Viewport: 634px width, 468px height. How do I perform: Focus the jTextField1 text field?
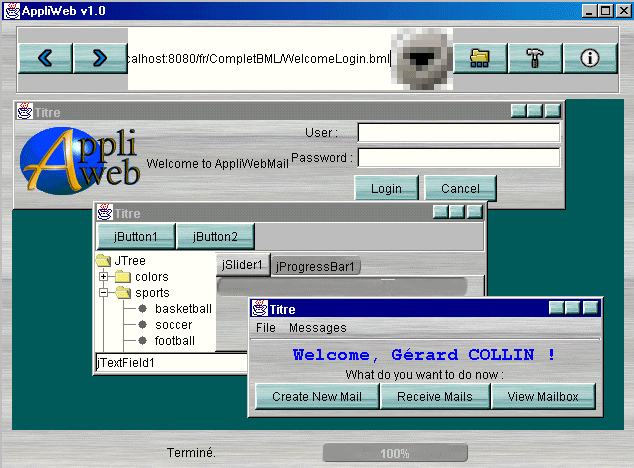click(x=171, y=362)
